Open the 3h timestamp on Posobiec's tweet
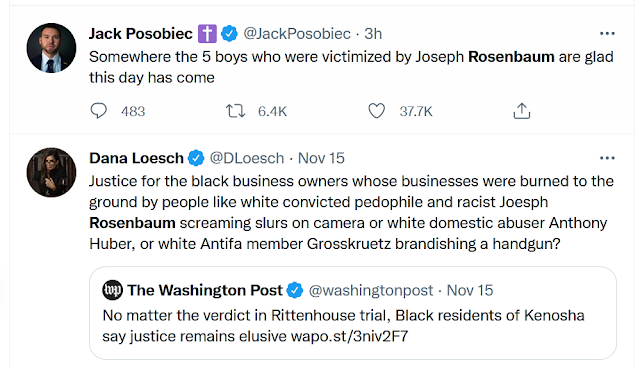The height and width of the screenshot is (368, 640). tap(373, 33)
